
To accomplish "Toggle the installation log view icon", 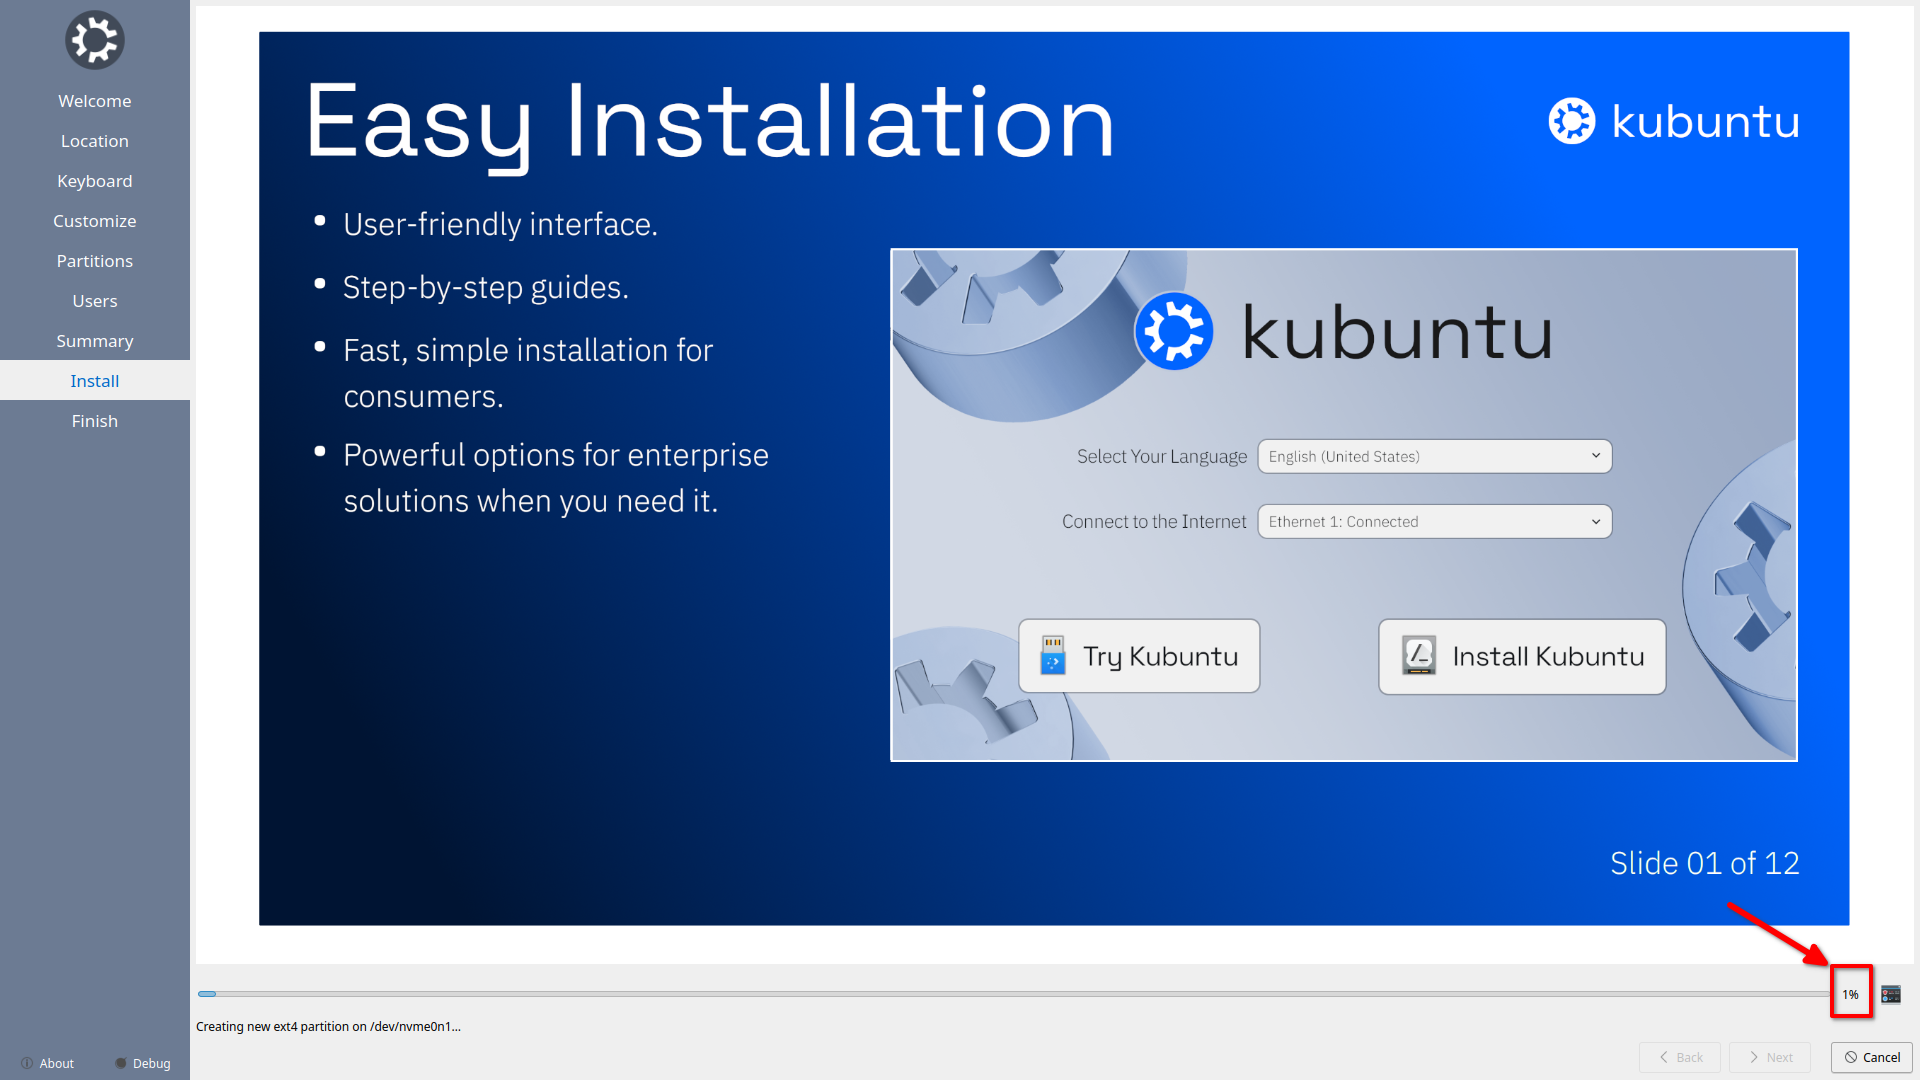I will pos(1890,994).
